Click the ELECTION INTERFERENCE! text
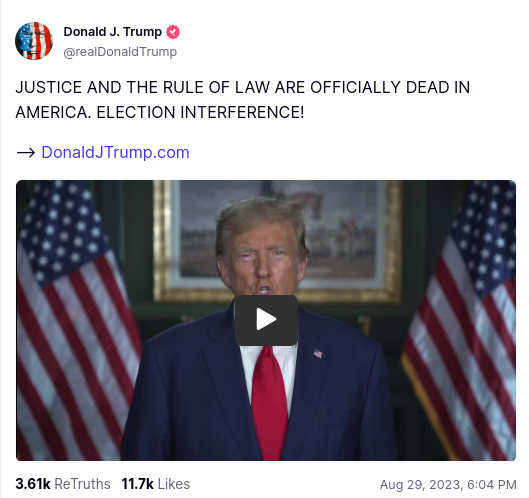This screenshot has width=529, height=498. tap(200, 112)
